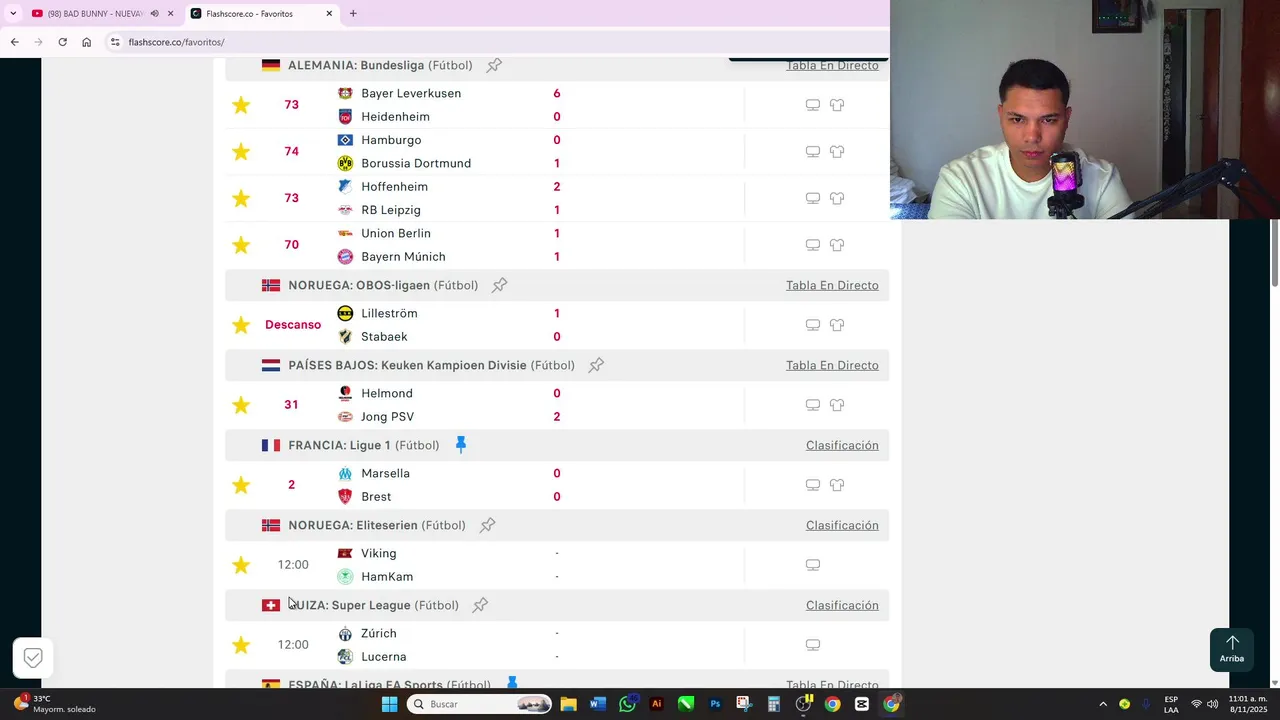Open TV icon for Viking vs HamKam
This screenshot has width=1280, height=720.
(813, 565)
